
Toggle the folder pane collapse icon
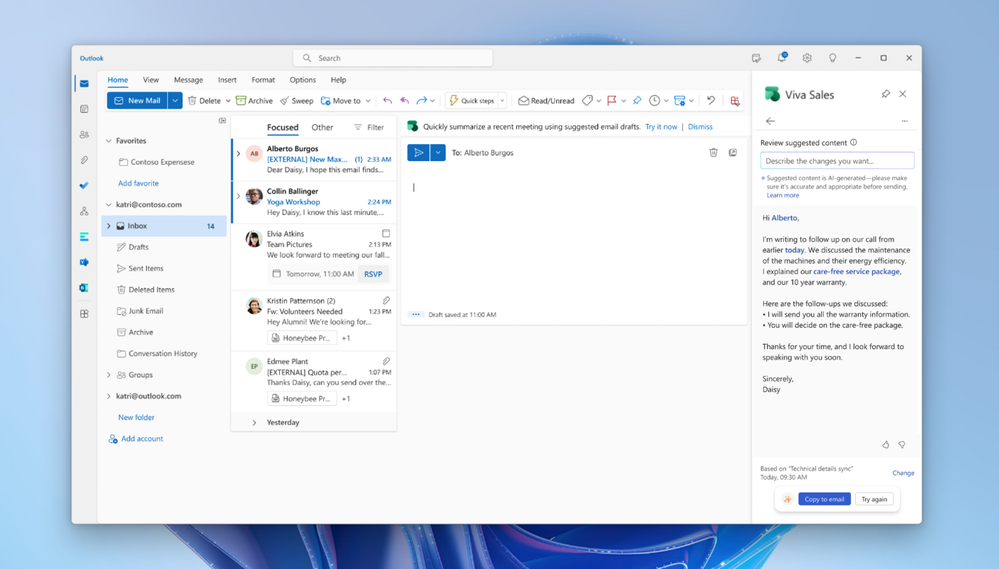click(x=222, y=120)
